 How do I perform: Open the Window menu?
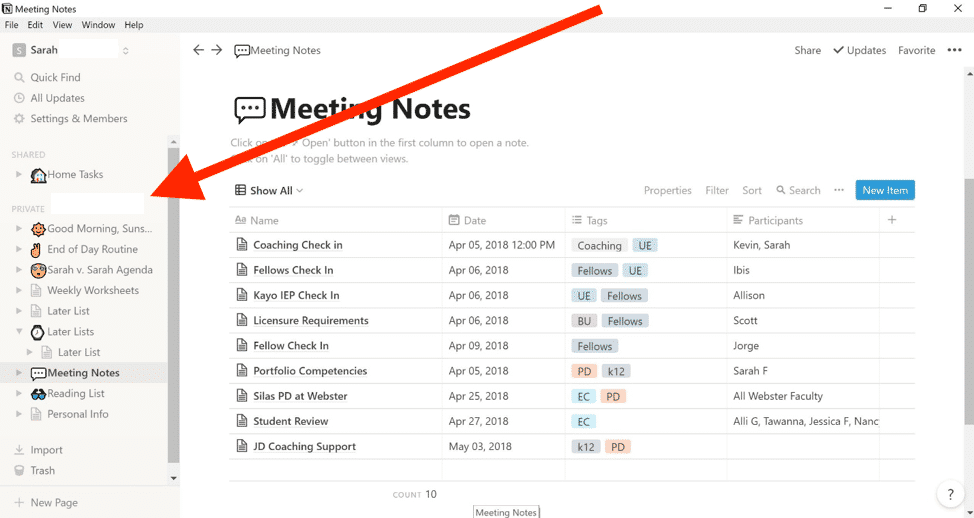[x=98, y=25]
